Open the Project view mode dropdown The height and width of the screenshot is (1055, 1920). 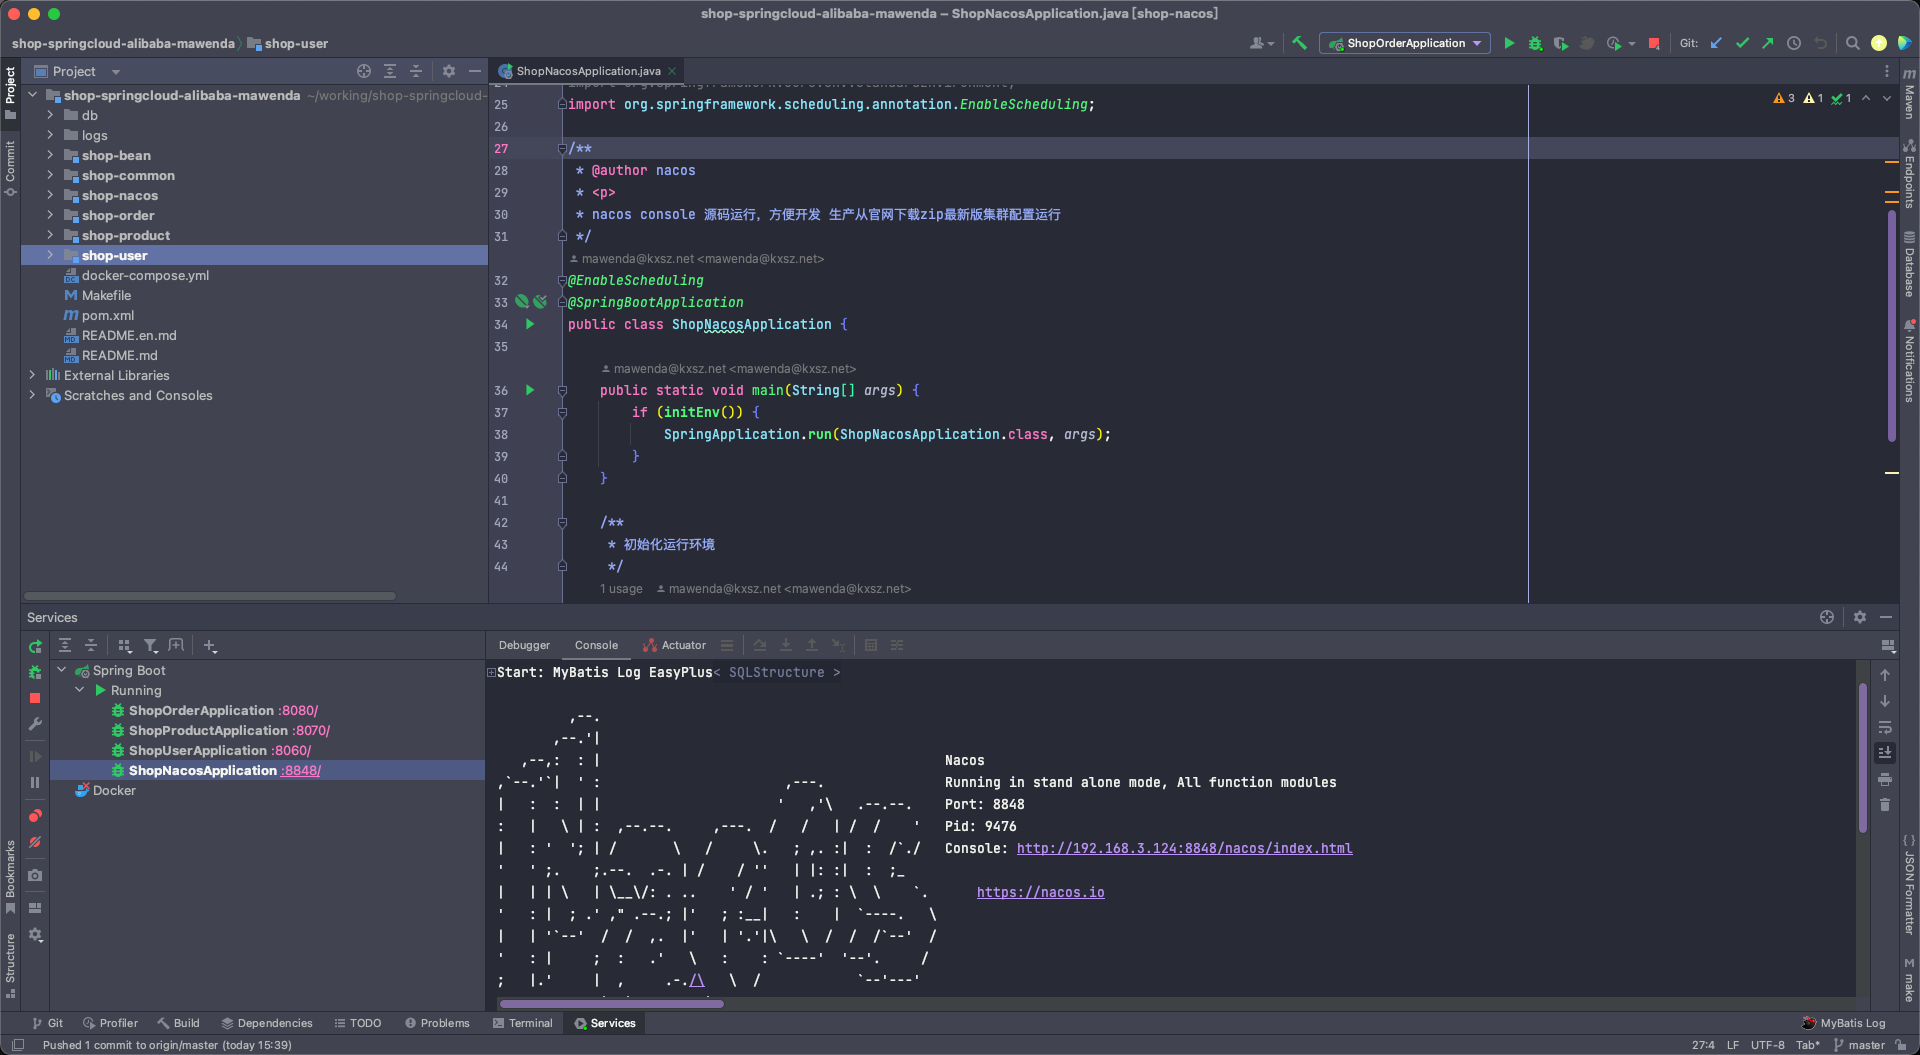(116, 72)
